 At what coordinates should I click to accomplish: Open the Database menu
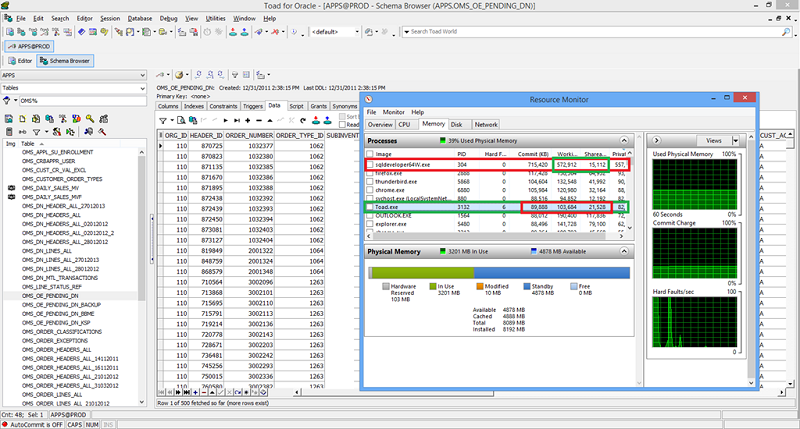[140, 18]
